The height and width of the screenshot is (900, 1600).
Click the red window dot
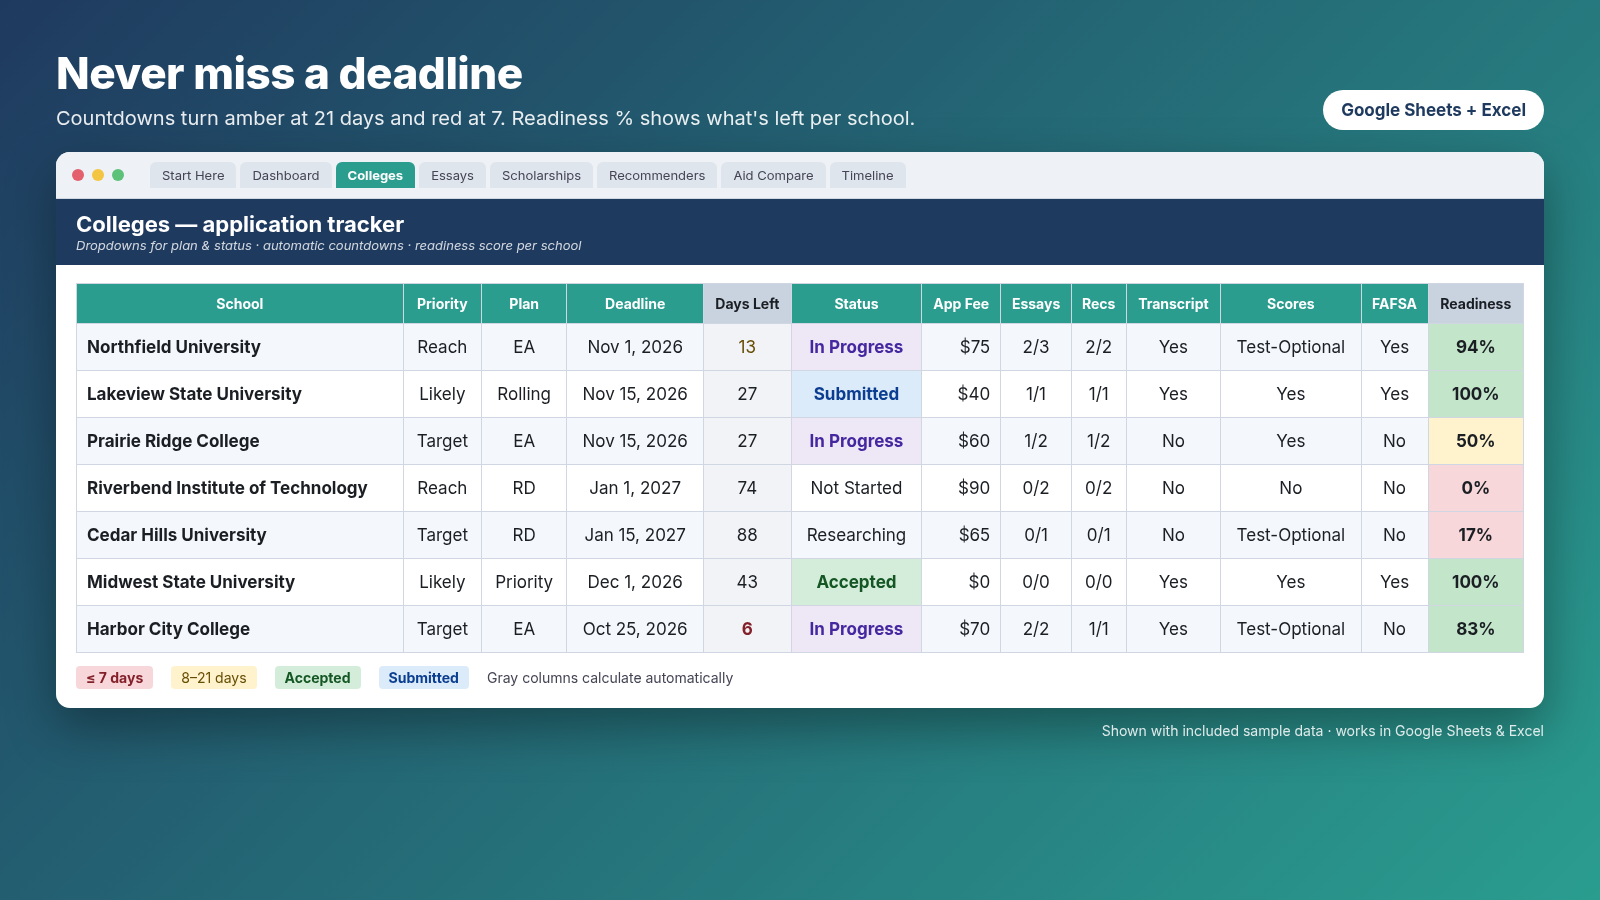78,175
